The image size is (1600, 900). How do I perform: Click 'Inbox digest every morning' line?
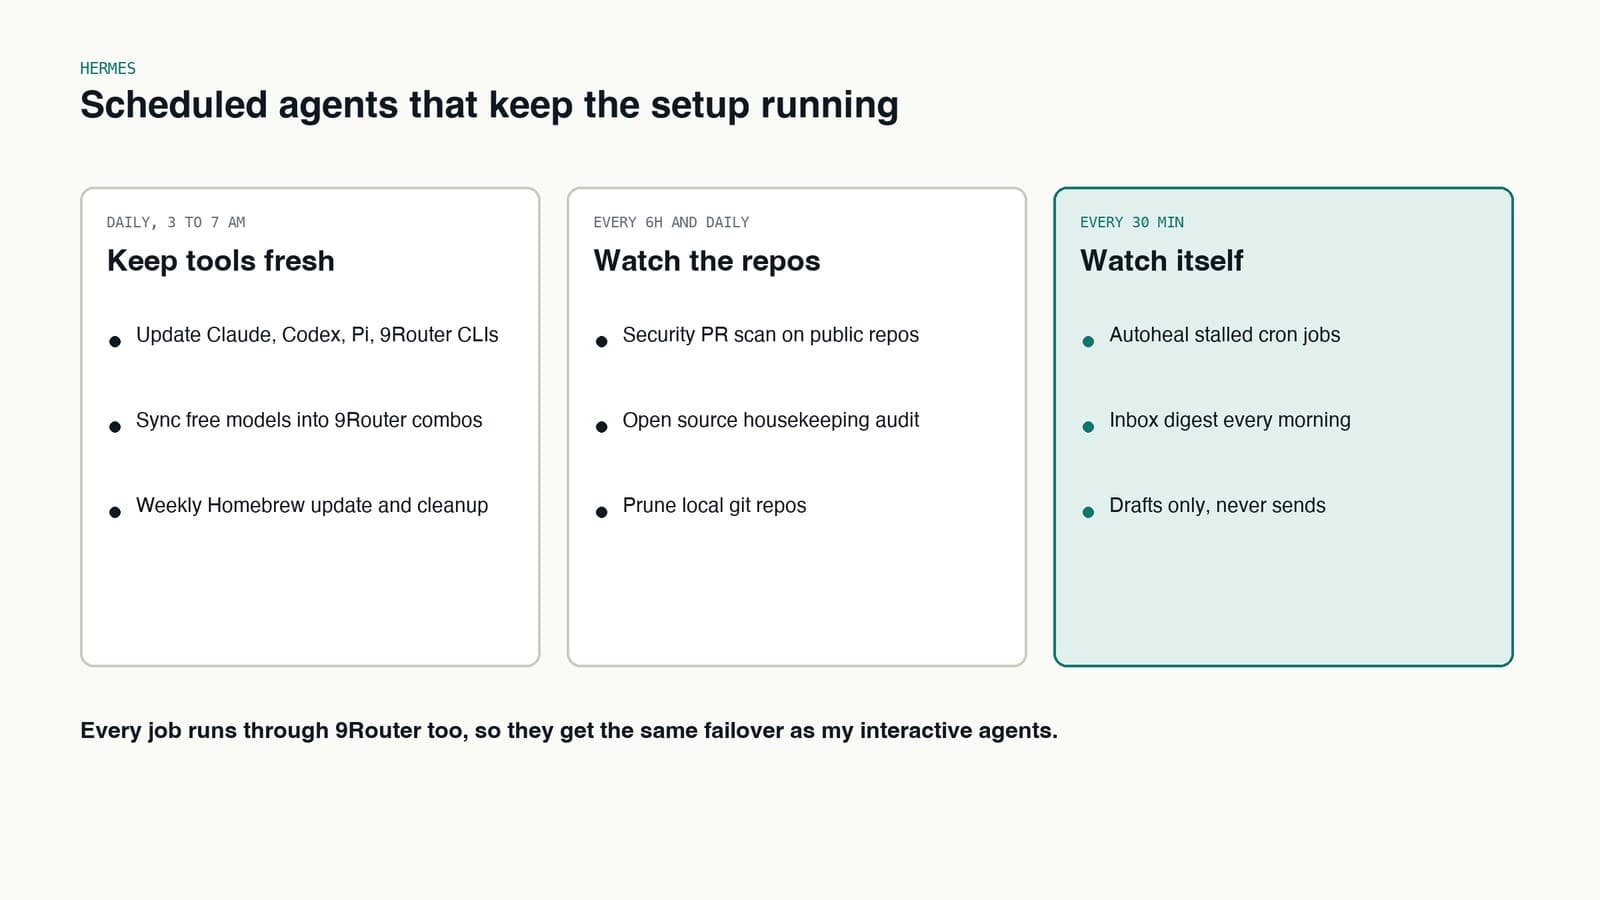click(1230, 420)
